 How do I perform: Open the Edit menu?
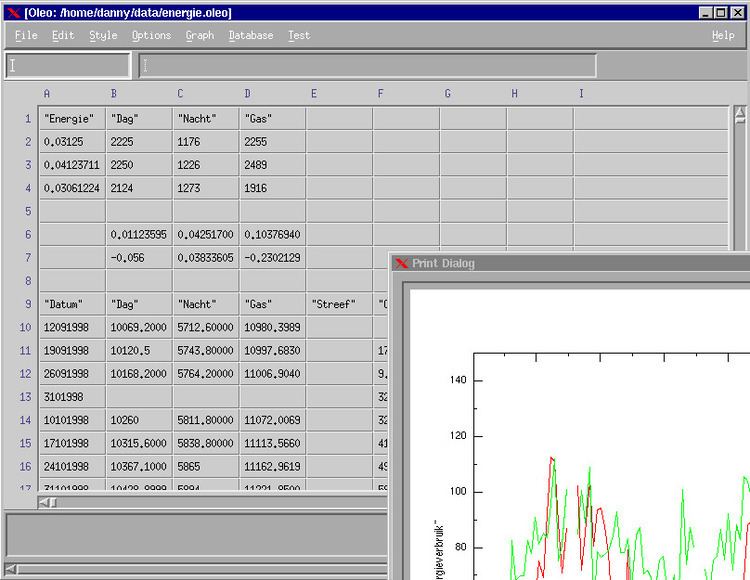tap(63, 35)
